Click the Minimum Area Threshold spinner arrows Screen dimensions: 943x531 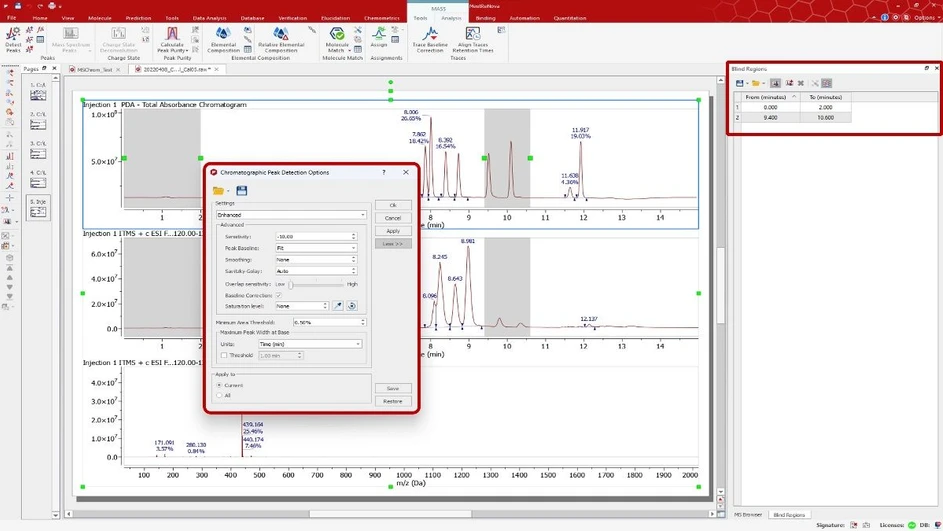click(363, 322)
